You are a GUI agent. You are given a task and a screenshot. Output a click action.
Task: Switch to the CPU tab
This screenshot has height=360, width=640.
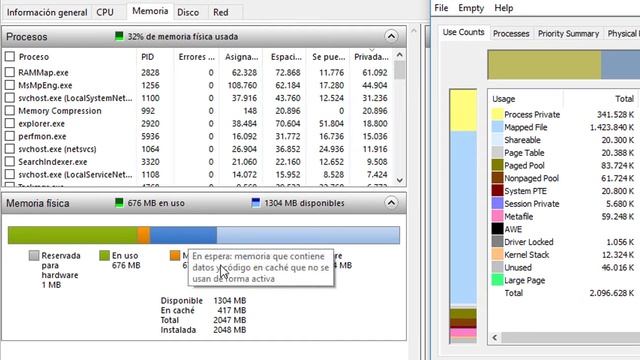click(105, 12)
